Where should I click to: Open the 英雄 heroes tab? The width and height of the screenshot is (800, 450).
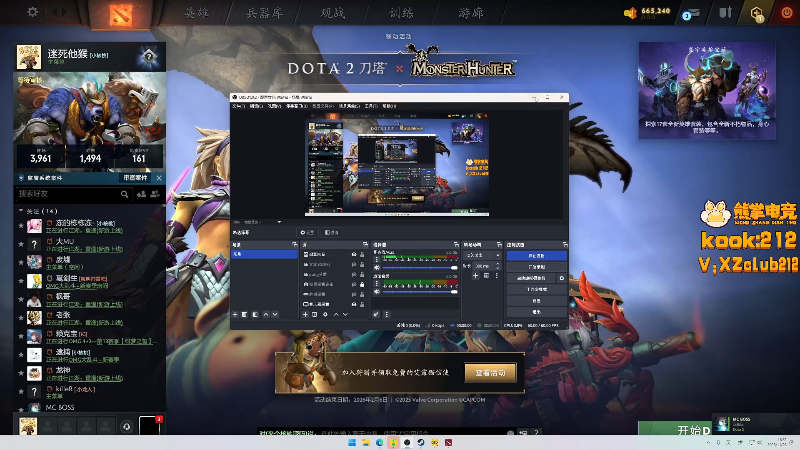(x=196, y=13)
